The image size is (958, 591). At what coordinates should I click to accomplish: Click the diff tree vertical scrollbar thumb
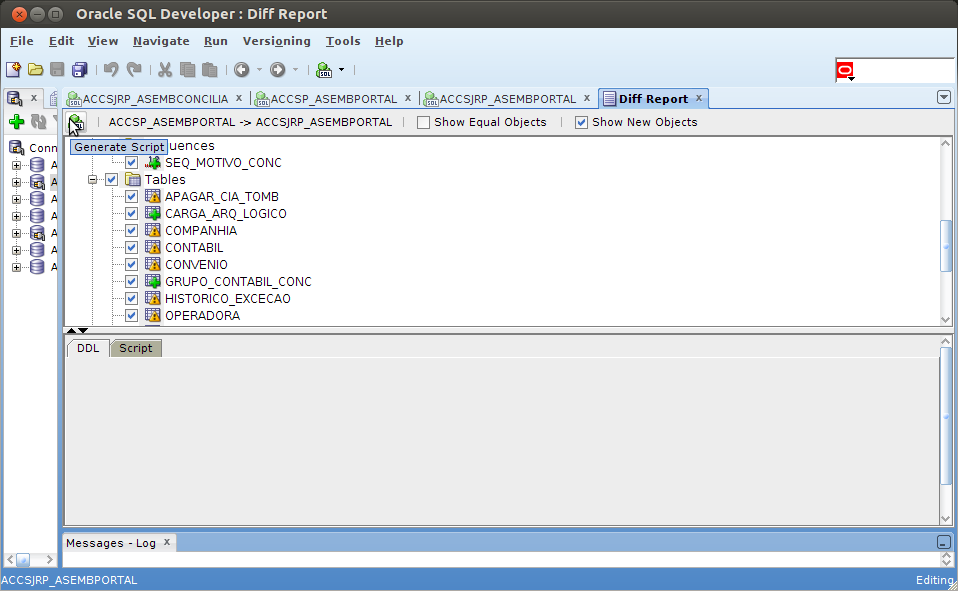click(946, 246)
